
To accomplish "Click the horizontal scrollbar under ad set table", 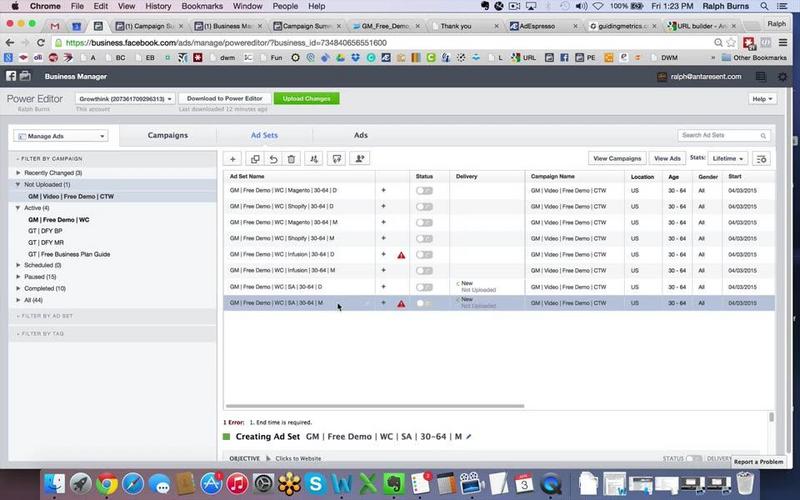I will coord(374,406).
